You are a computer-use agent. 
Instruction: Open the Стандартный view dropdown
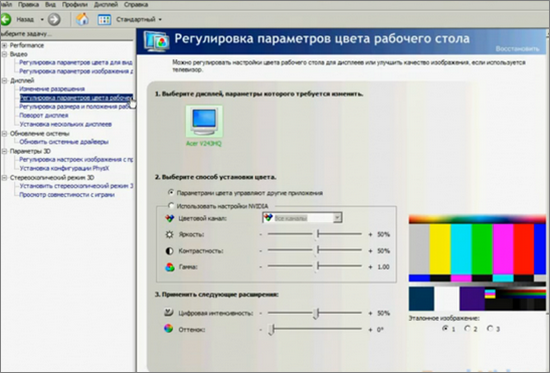[139, 19]
